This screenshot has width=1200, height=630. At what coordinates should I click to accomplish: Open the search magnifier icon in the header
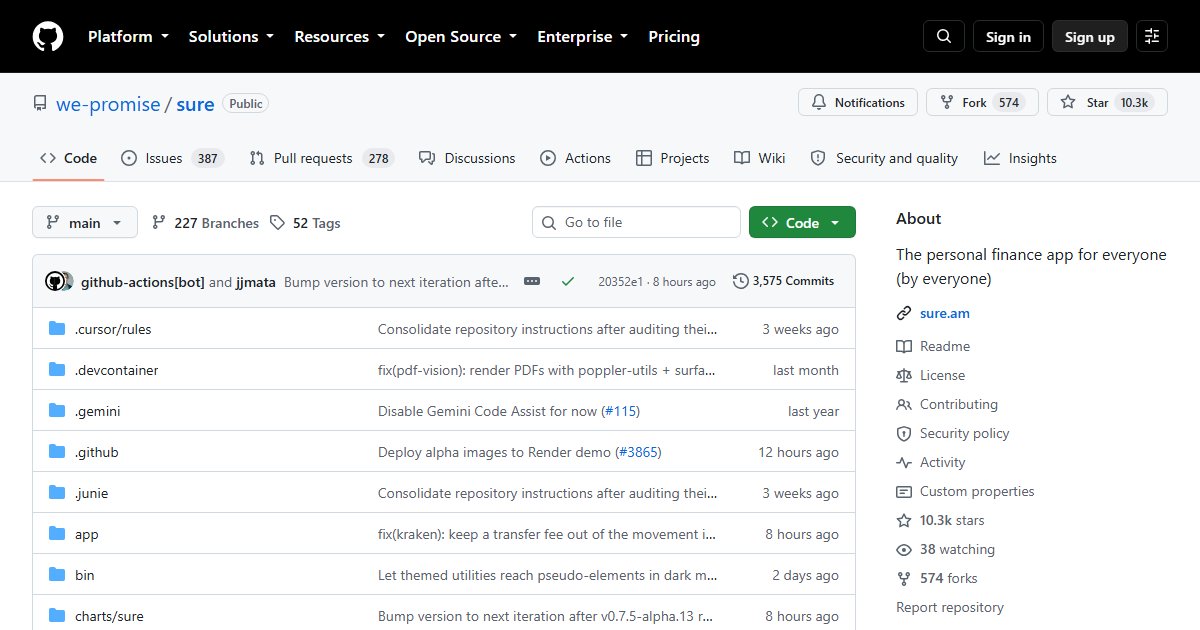(944, 37)
